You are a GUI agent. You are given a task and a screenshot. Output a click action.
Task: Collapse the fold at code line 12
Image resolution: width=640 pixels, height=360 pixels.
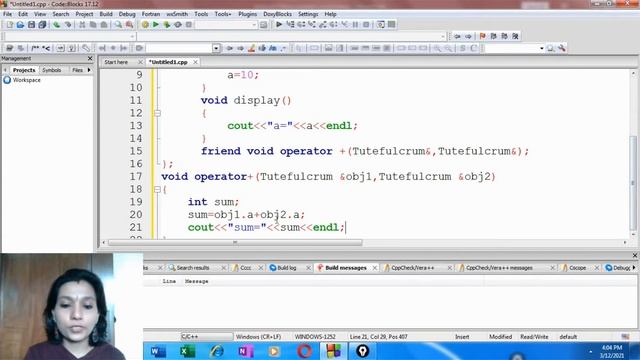pos(158,113)
